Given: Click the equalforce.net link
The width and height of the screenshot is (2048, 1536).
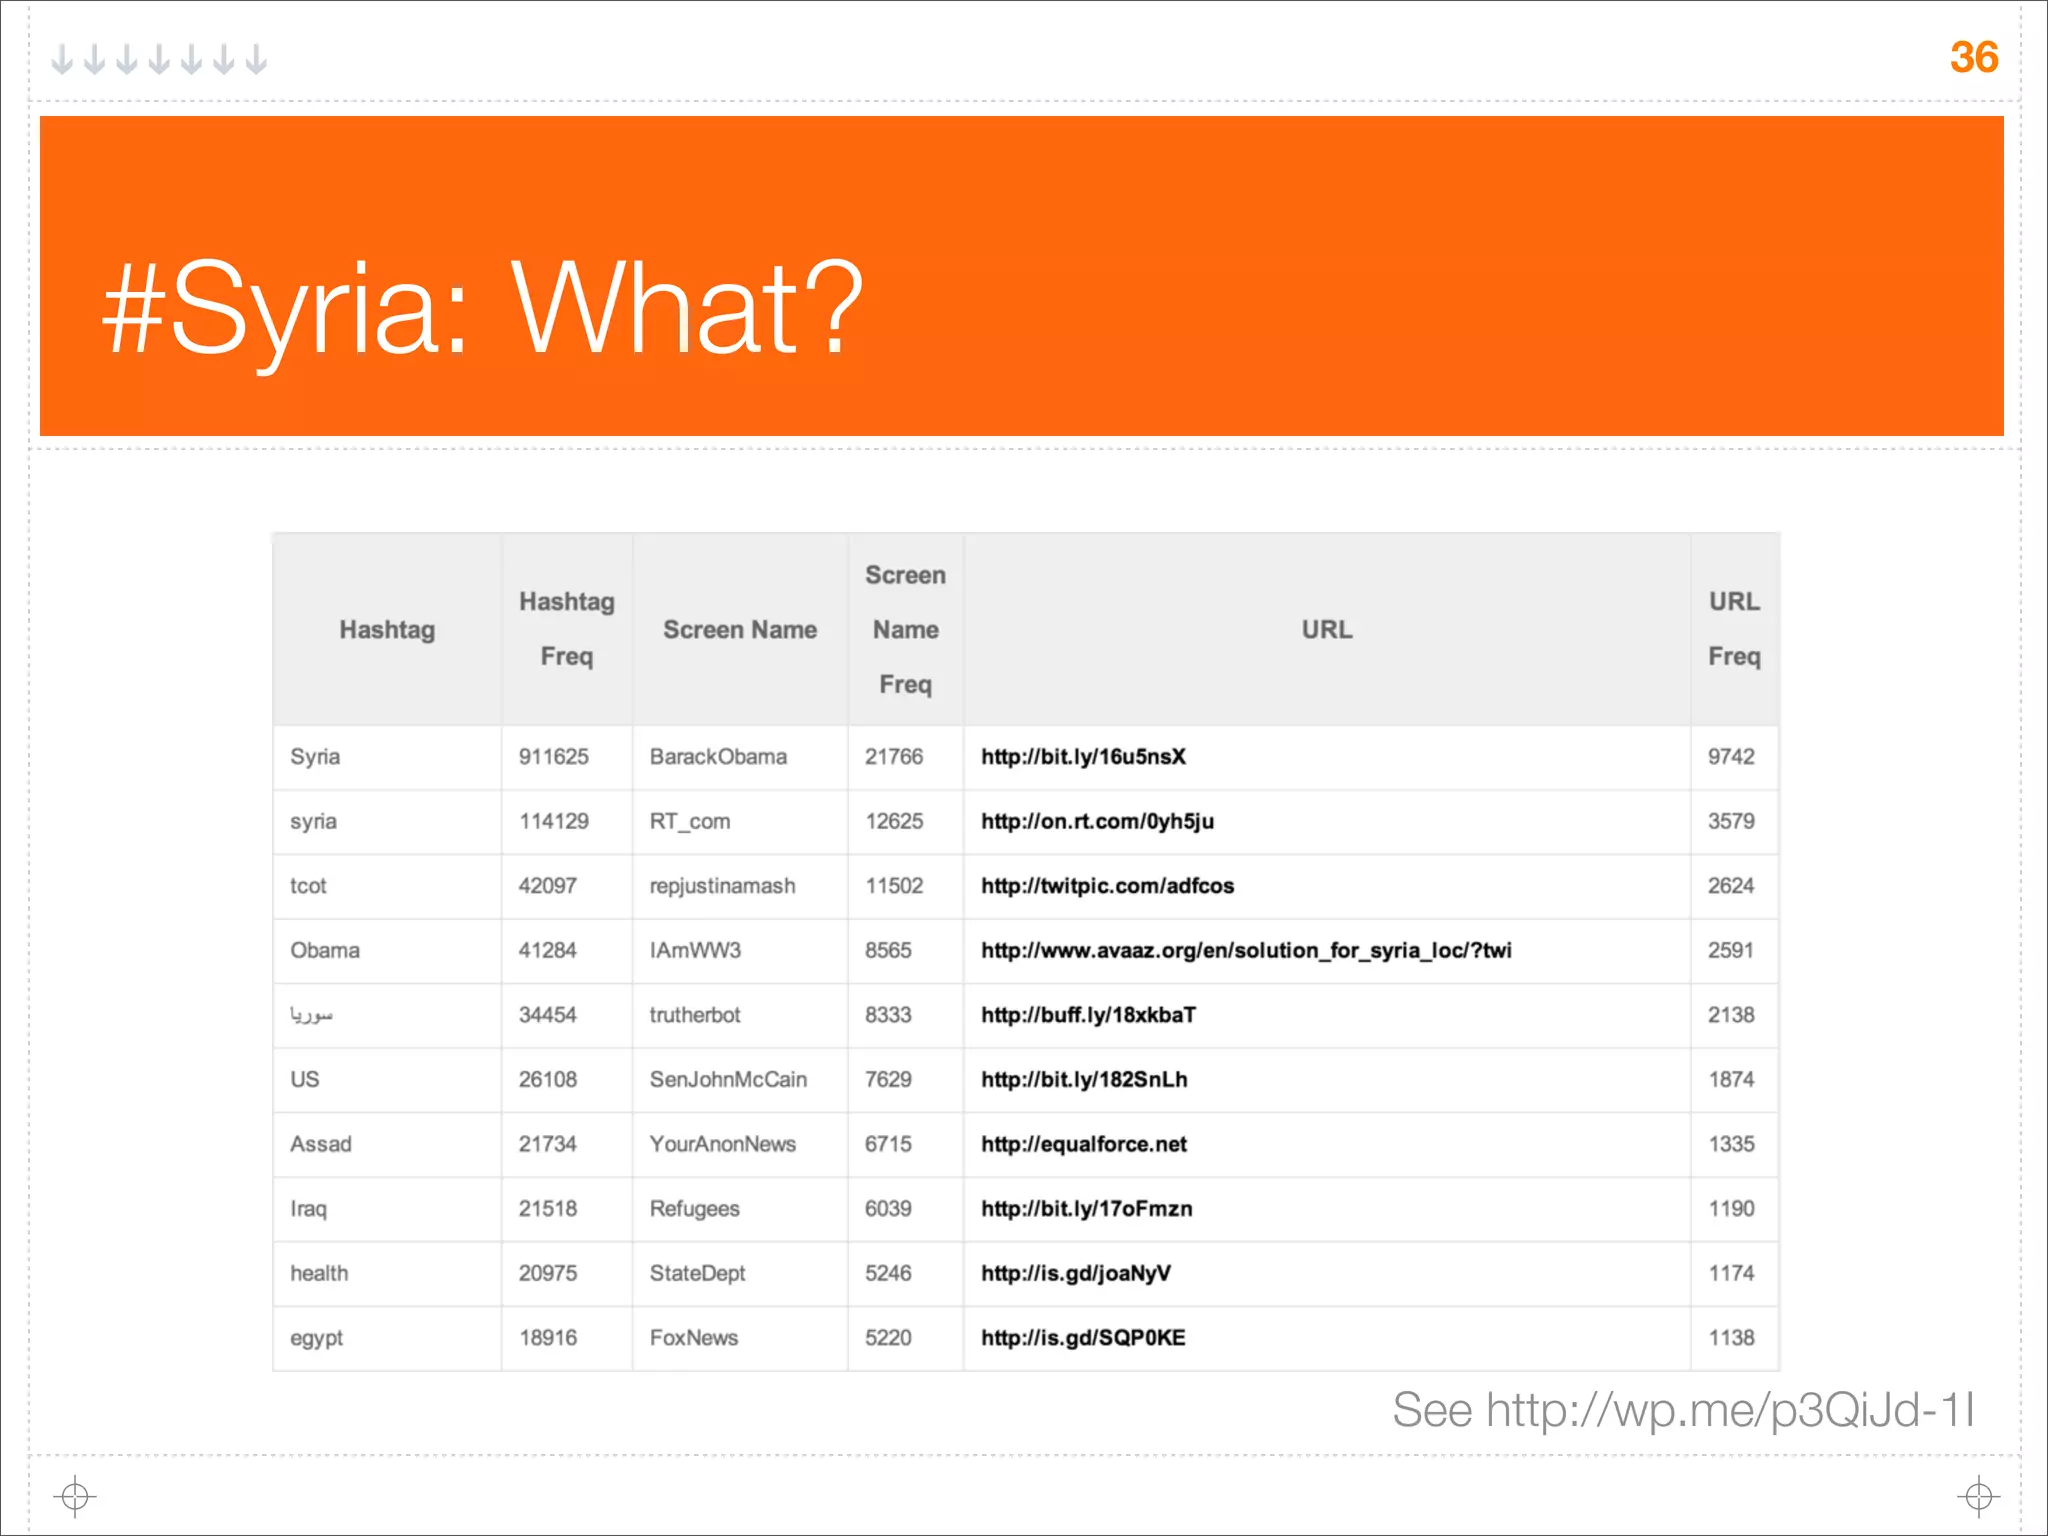Looking at the screenshot, I should 1084,1144.
